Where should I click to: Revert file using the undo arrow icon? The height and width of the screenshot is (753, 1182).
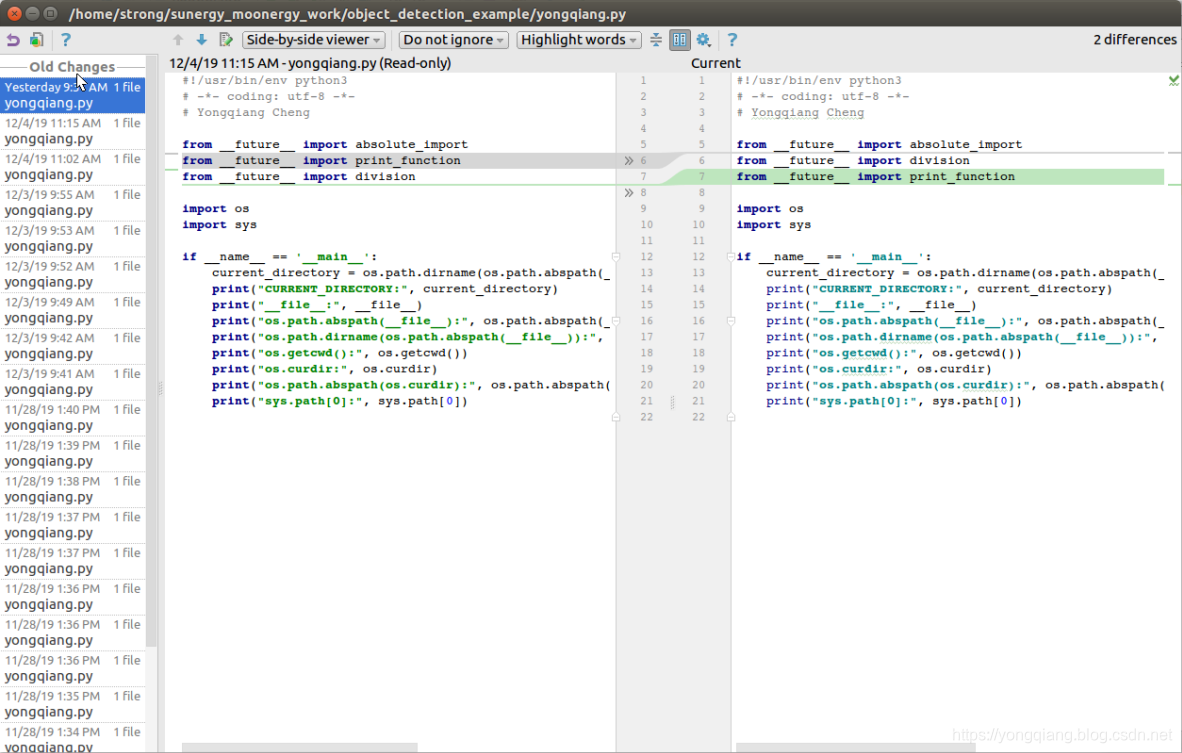coord(11,39)
